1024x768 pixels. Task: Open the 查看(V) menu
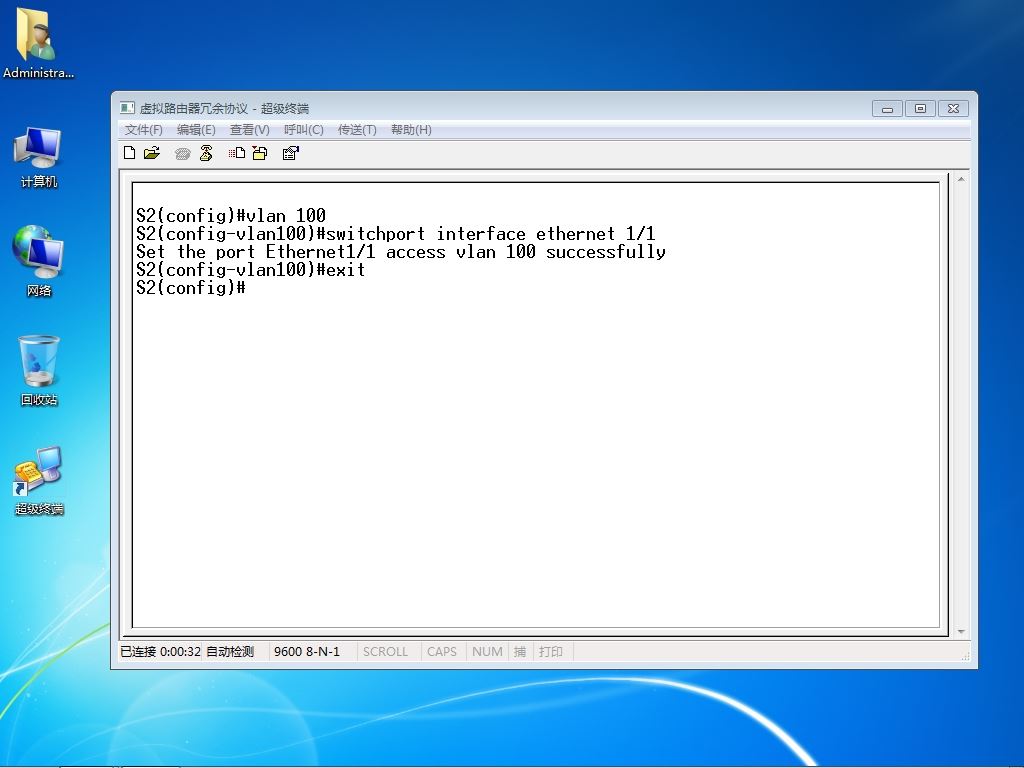(x=249, y=129)
